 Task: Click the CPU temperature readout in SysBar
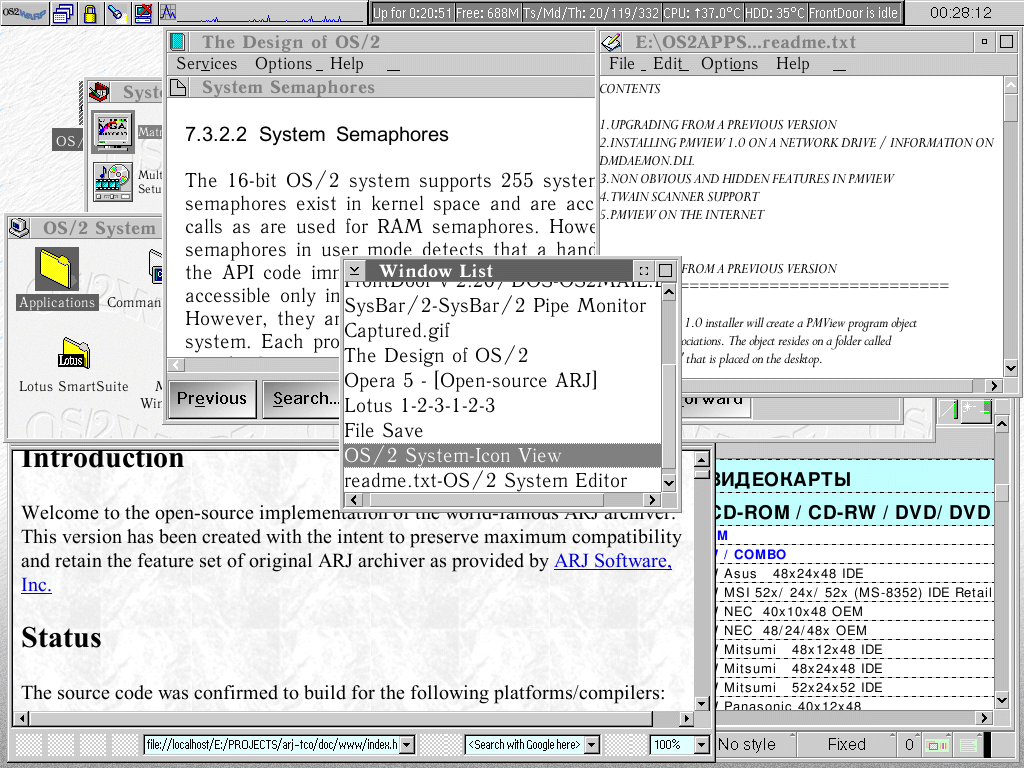[x=703, y=13]
